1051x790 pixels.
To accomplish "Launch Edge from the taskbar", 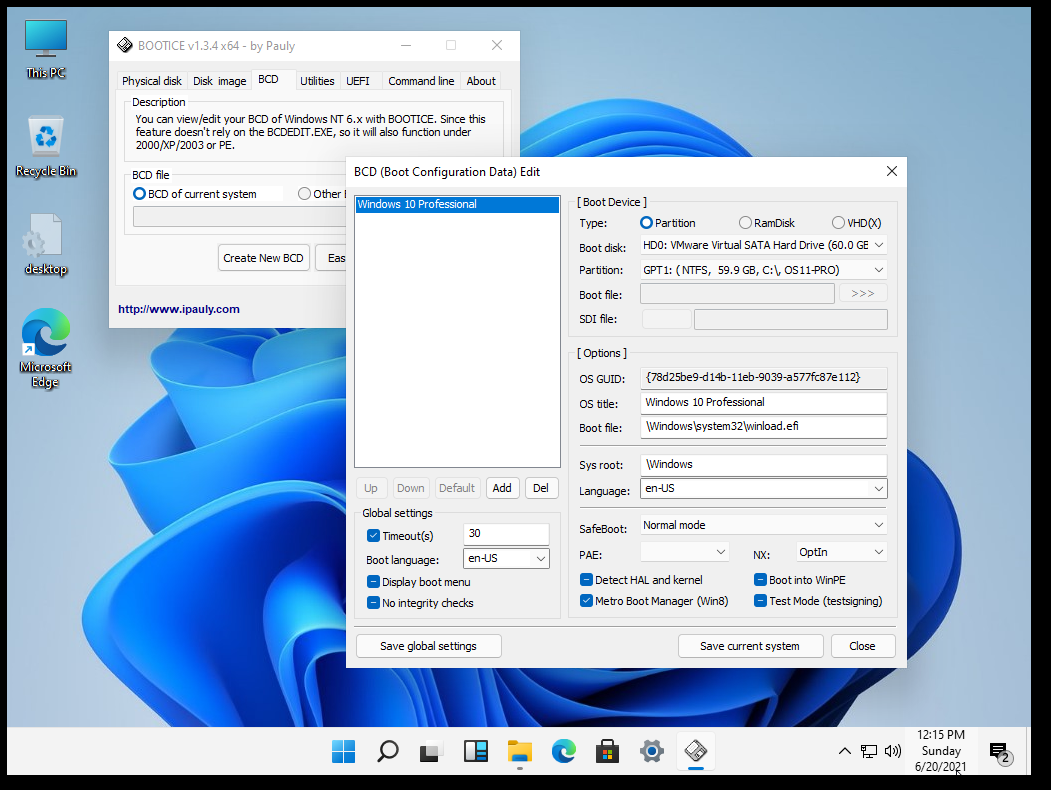I will tap(564, 751).
